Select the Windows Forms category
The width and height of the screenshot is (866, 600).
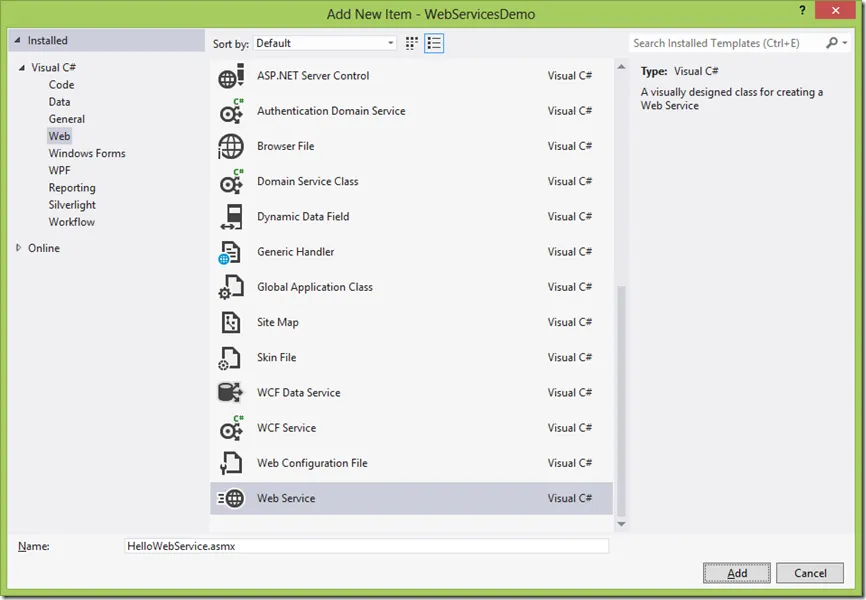[87, 153]
